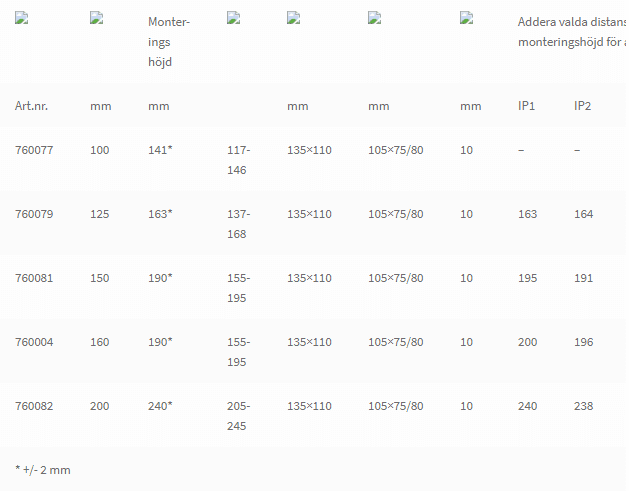Screen dimensions: 629x491
Task: Click the Art.nr. header cell
Action: [x=31, y=106]
